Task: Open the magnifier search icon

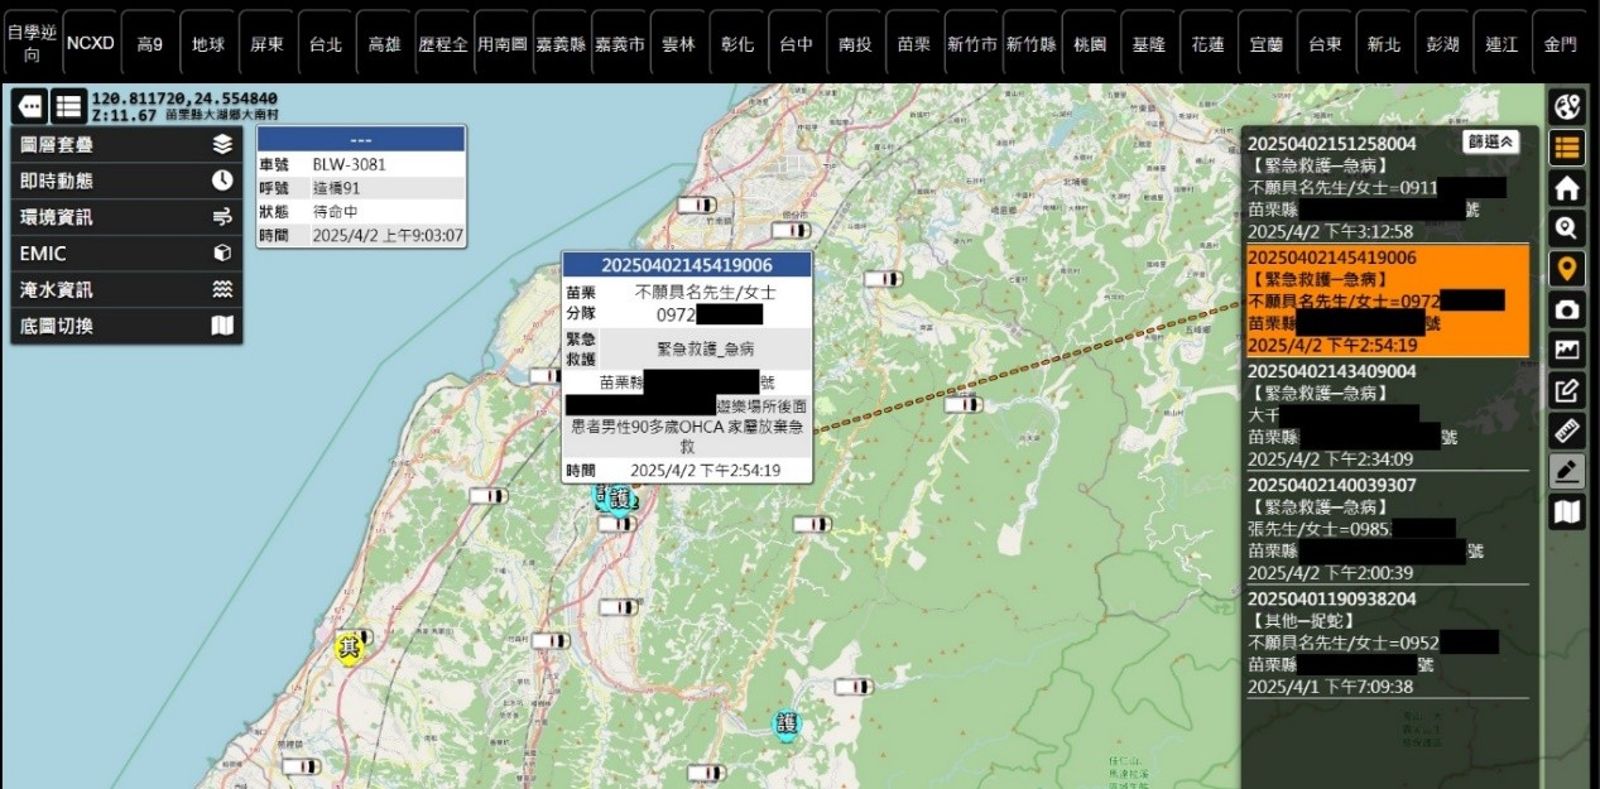Action: [x=1567, y=228]
